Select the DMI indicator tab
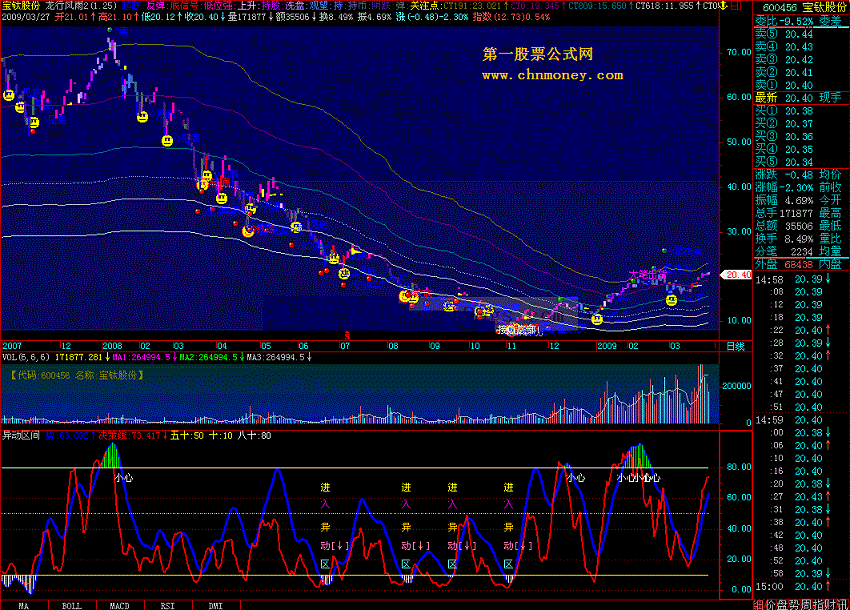850x610 pixels. (216, 606)
